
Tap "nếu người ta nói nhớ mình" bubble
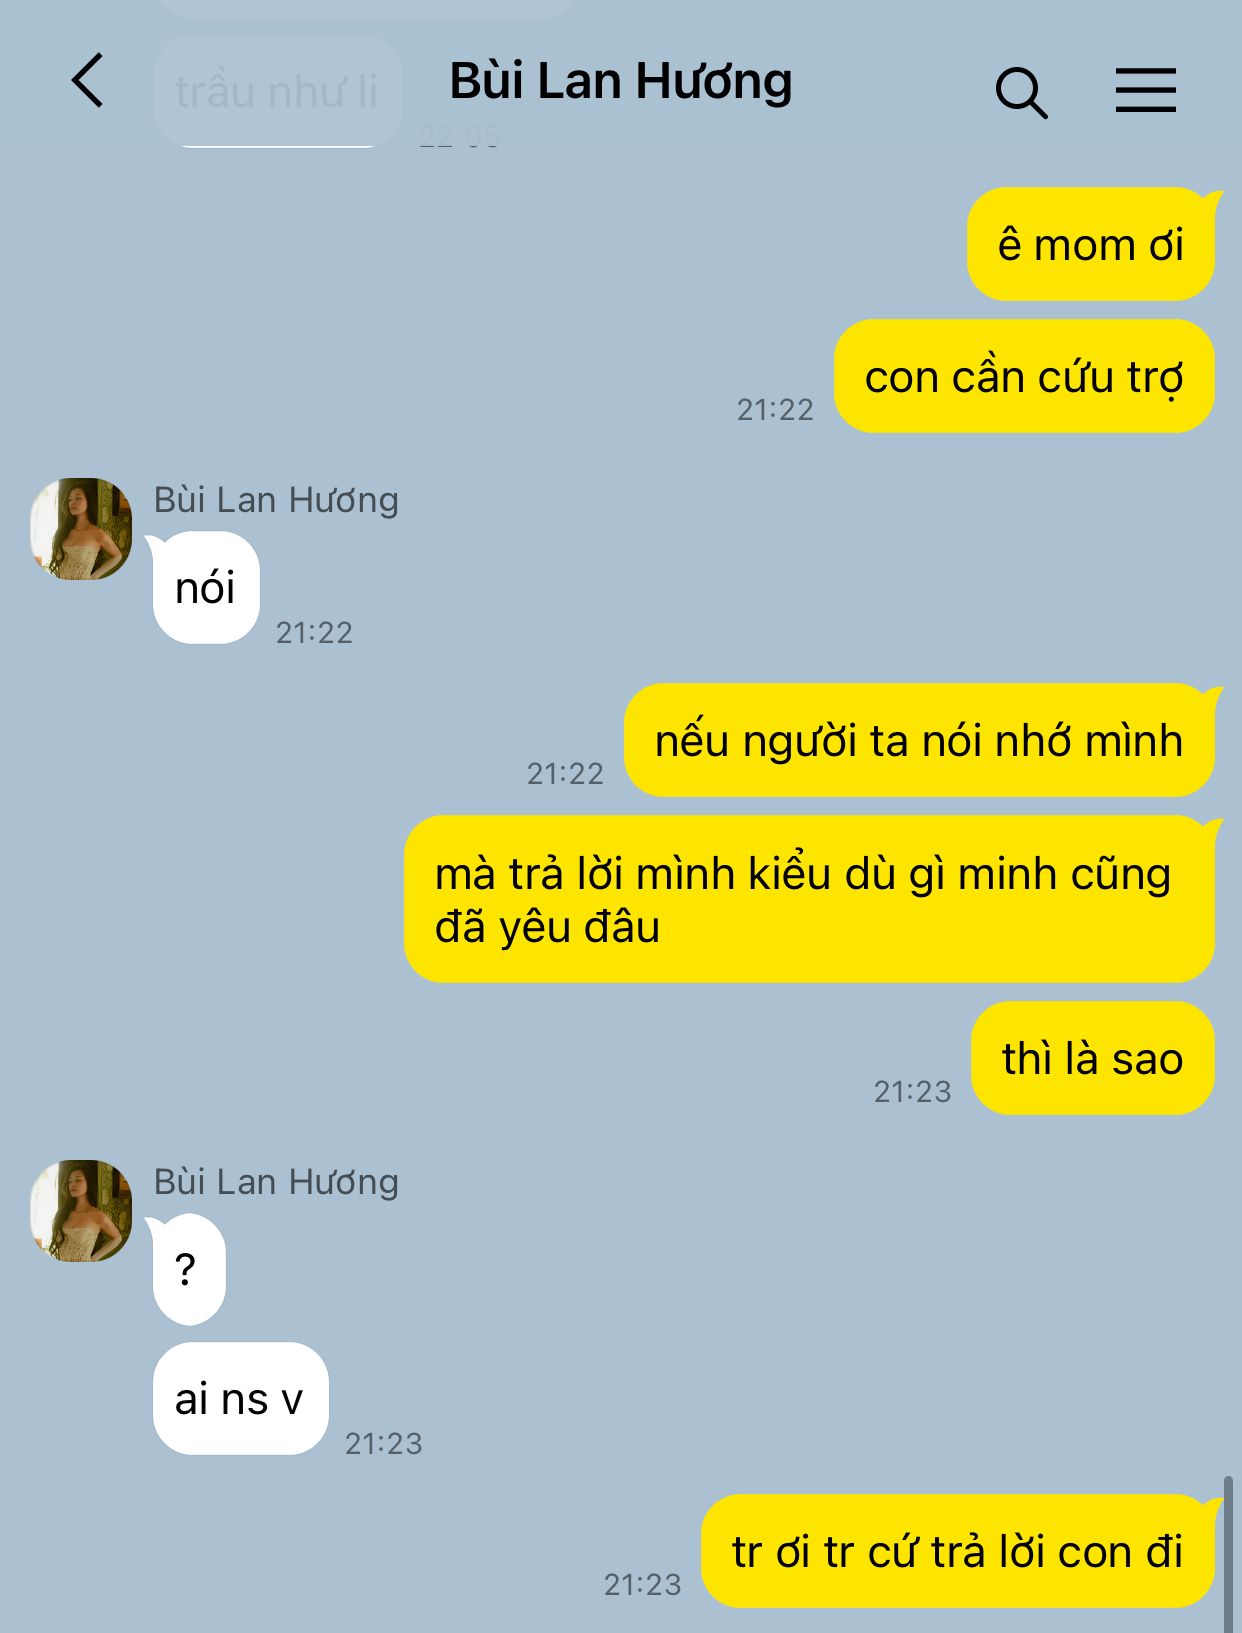point(919,741)
